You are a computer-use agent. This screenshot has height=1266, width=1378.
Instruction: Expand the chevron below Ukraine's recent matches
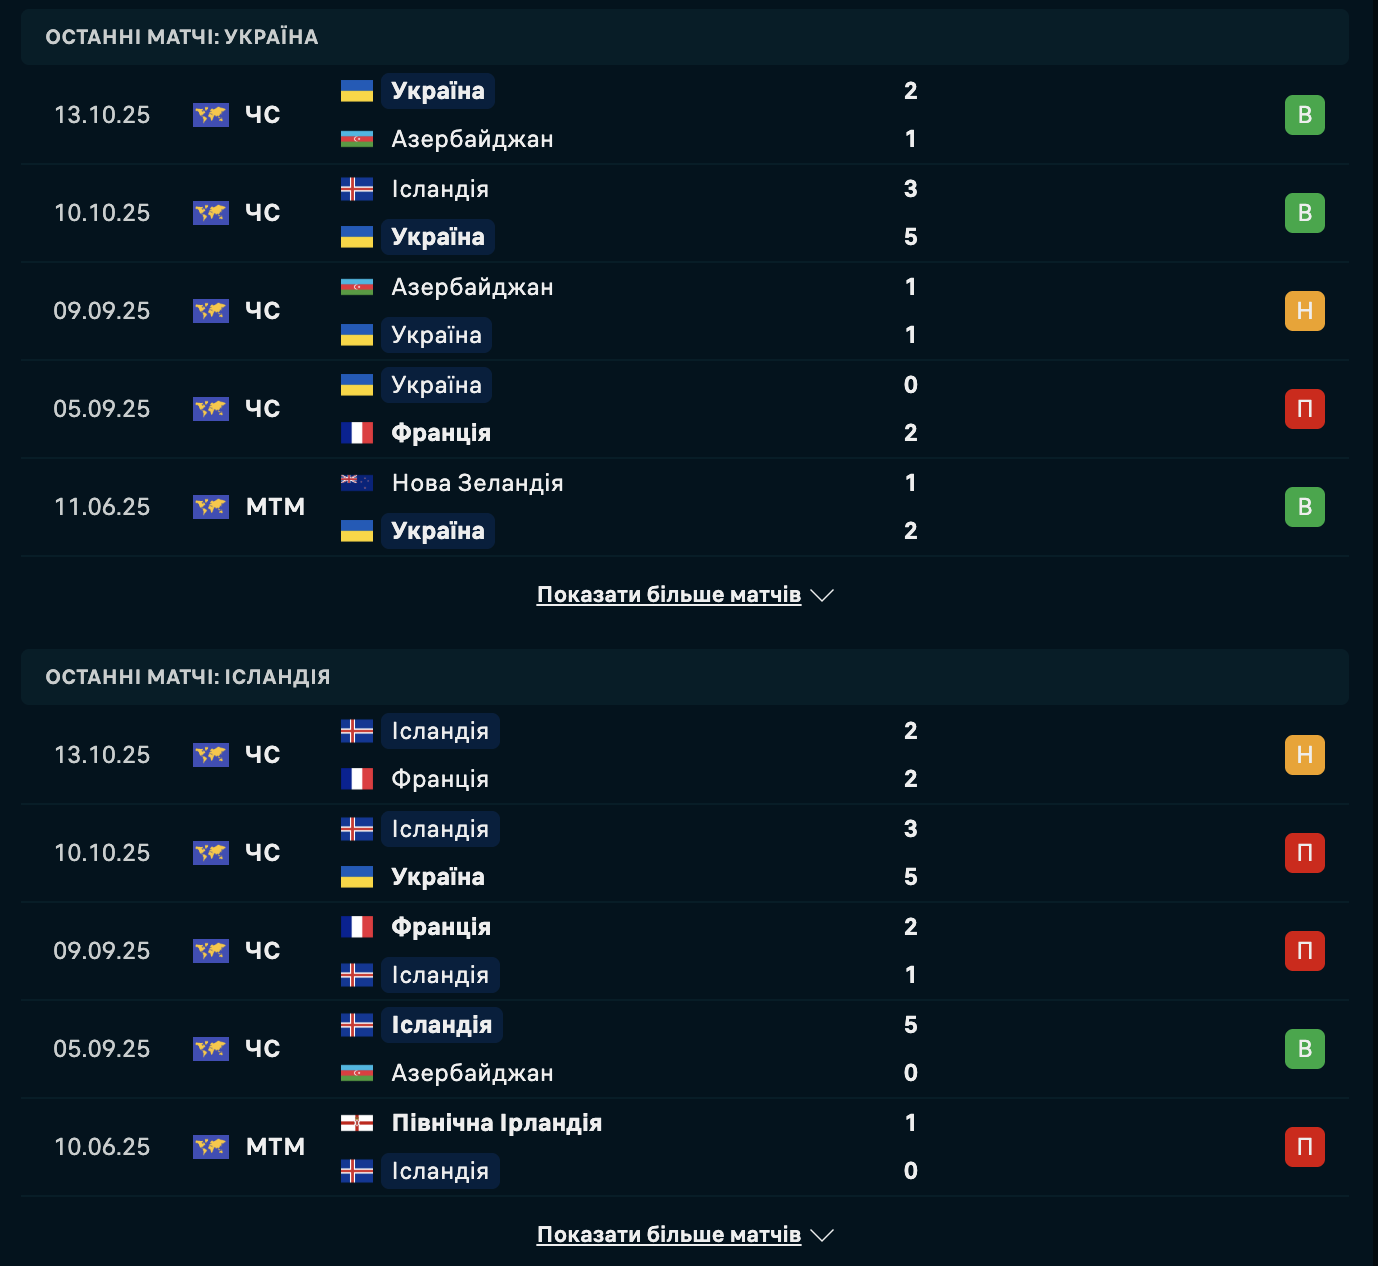[x=822, y=595]
